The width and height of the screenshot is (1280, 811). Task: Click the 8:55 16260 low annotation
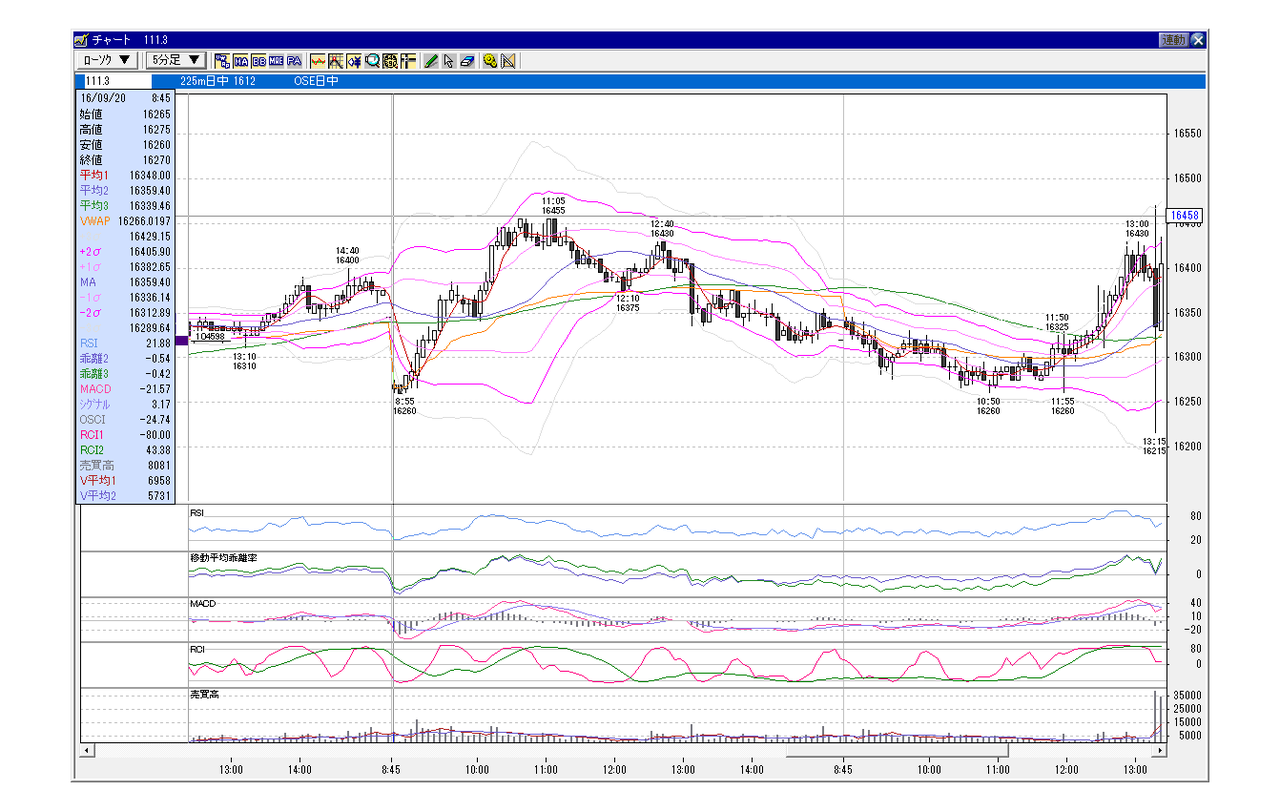point(404,405)
